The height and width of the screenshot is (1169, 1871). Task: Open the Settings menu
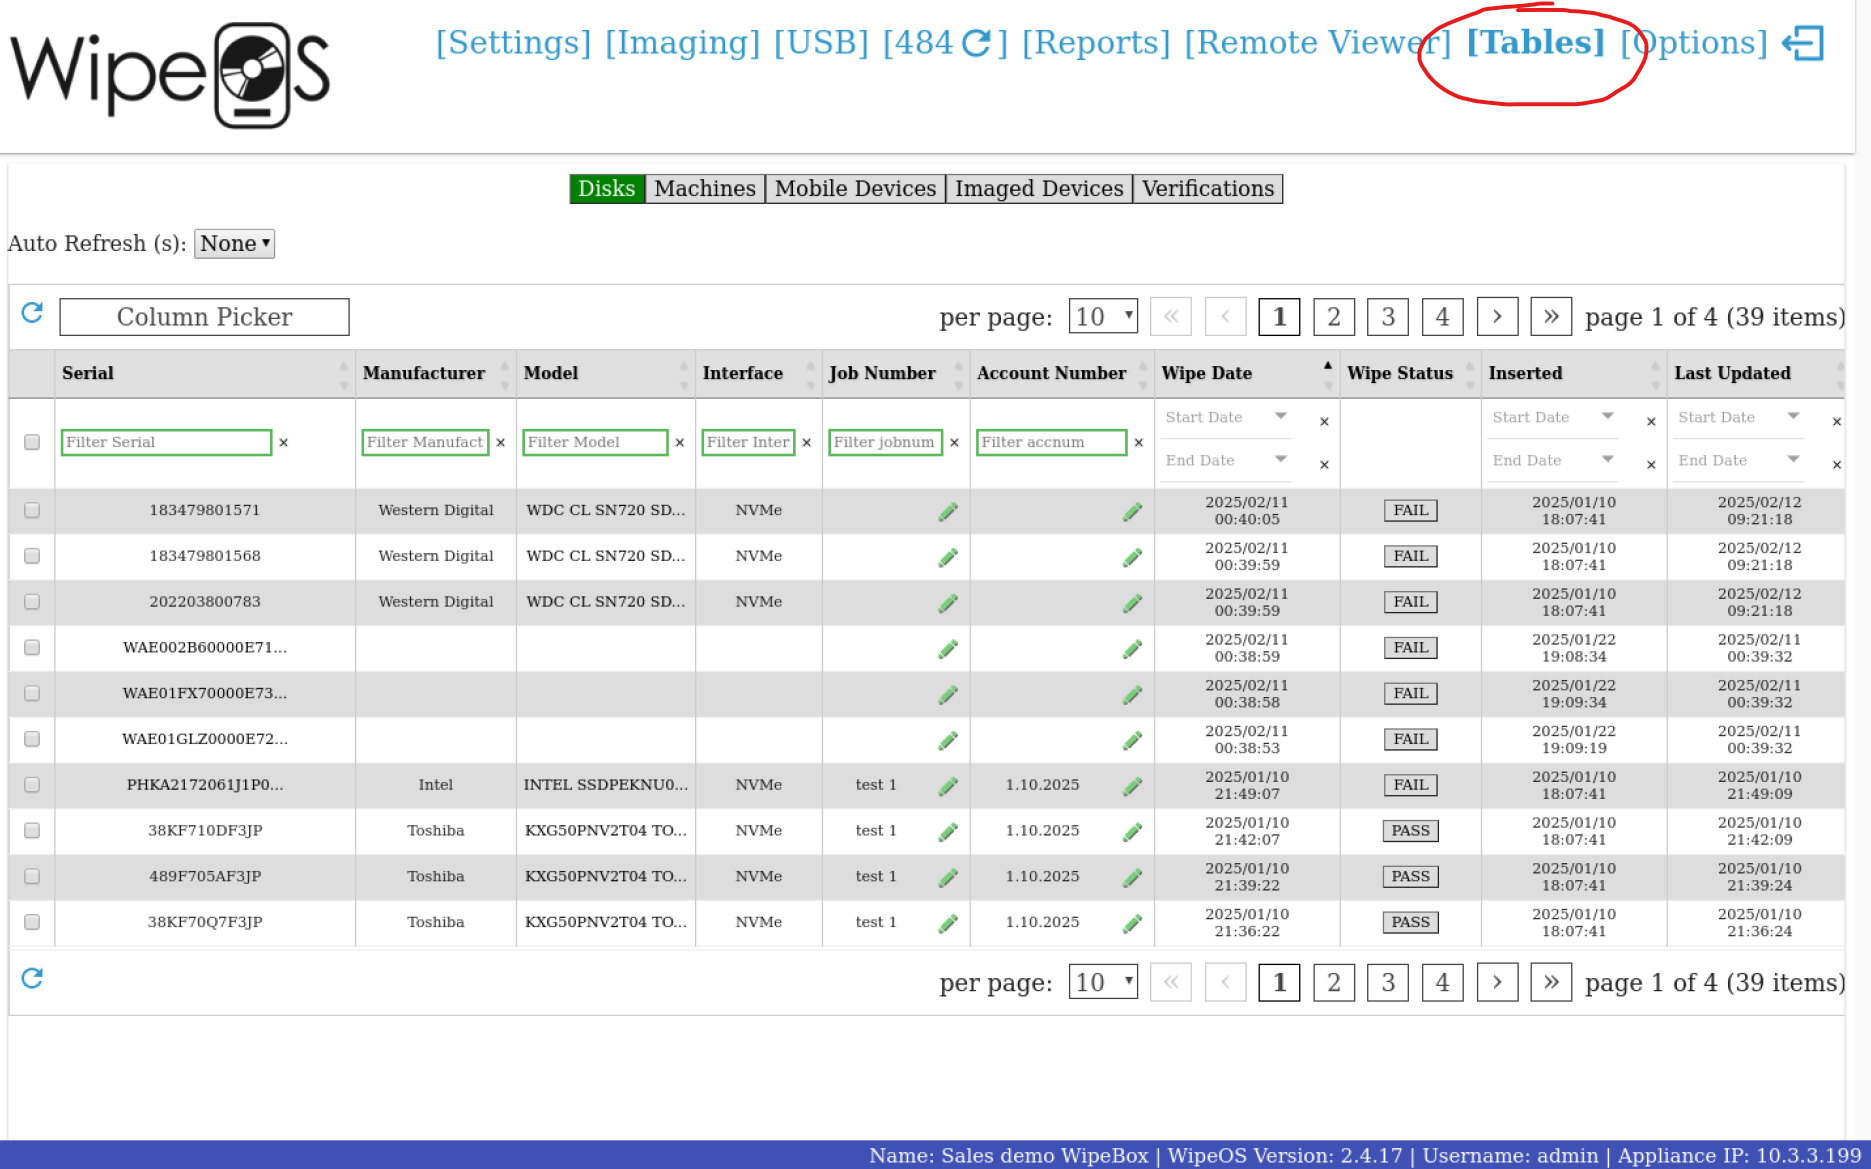[514, 43]
